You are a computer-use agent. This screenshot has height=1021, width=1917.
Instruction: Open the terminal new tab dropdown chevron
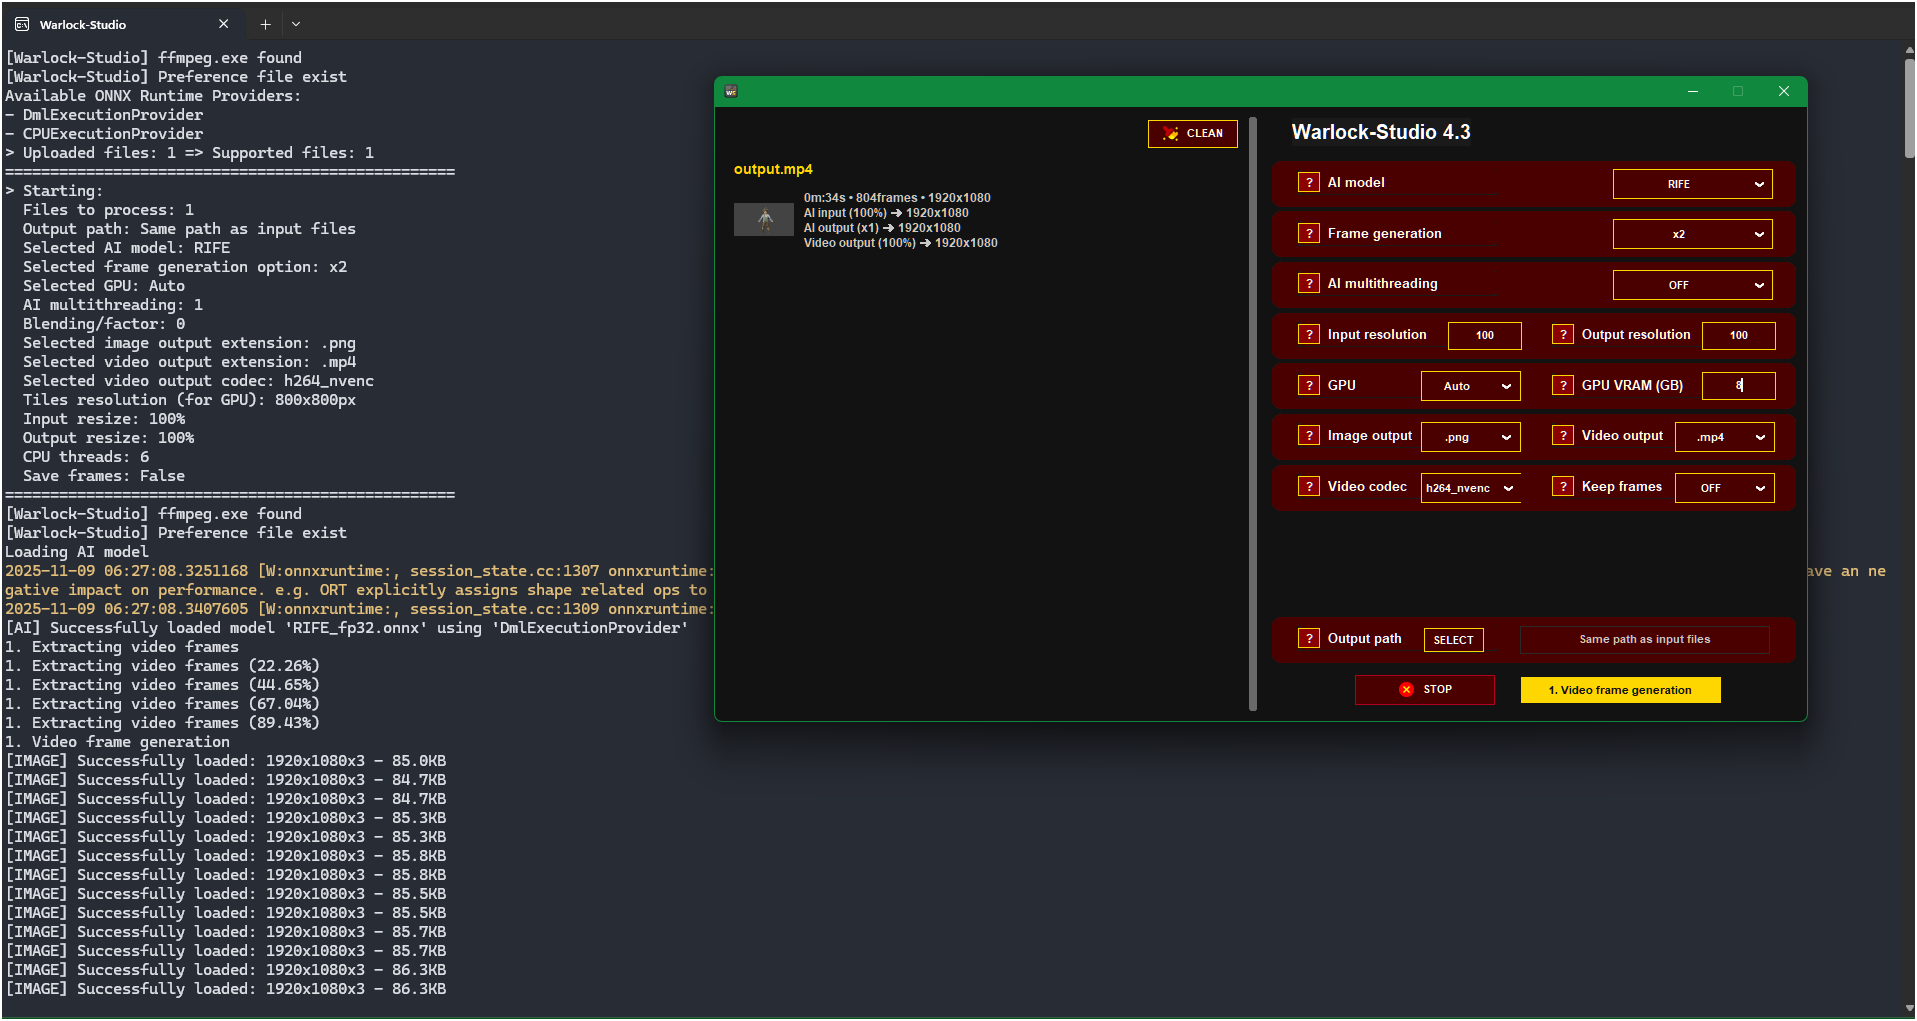click(296, 24)
